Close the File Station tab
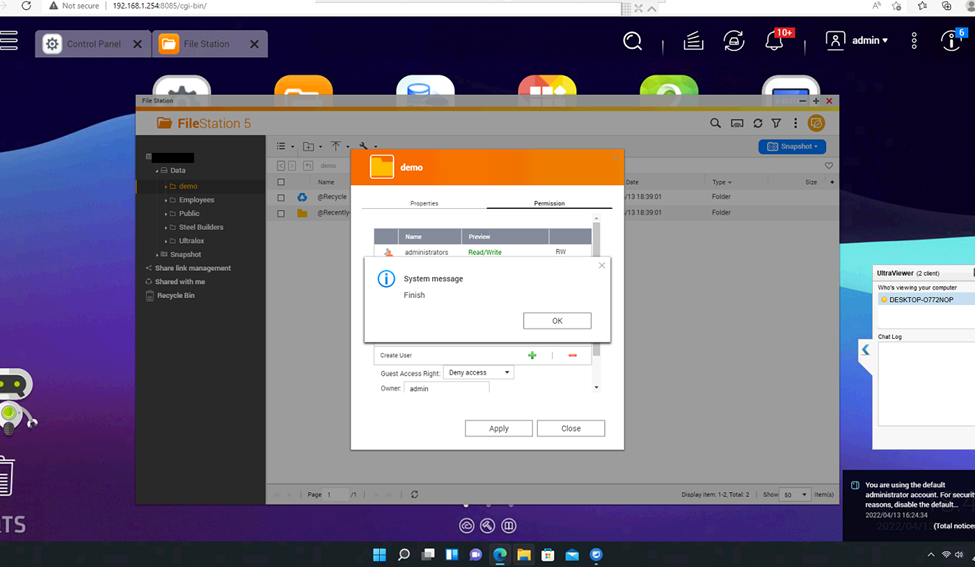Screen dimensions: 975x567 254,44
